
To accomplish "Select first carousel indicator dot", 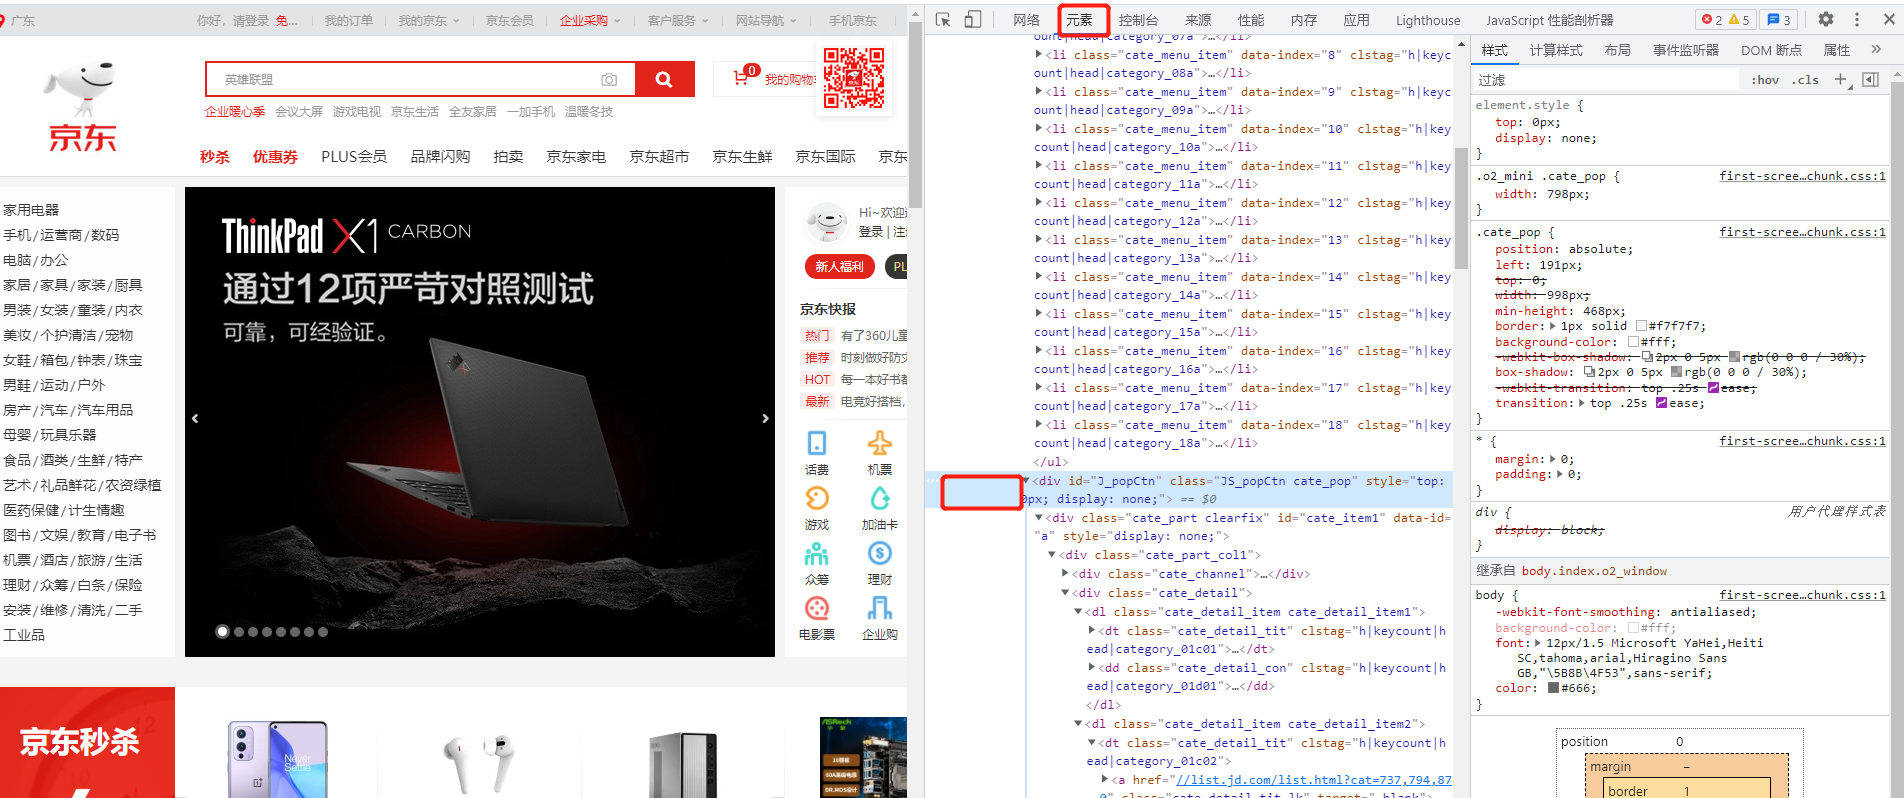I will tap(223, 632).
